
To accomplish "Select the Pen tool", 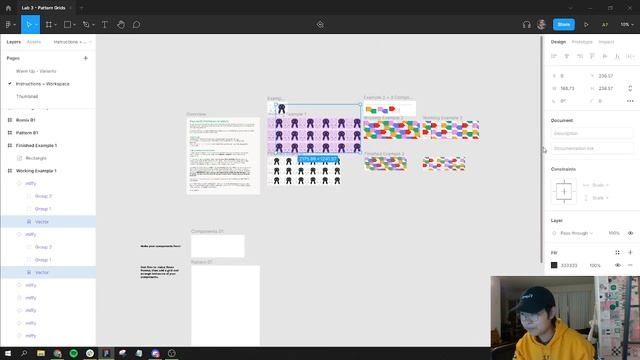I will click(x=86, y=24).
